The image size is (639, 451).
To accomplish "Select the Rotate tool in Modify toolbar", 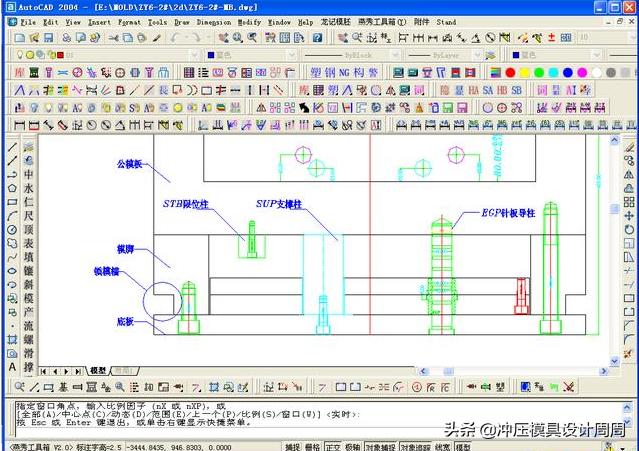I will [x=629, y=230].
